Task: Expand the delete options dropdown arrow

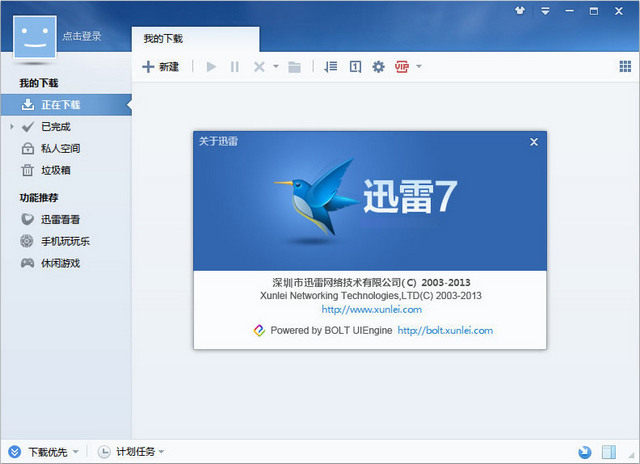Action: (x=276, y=66)
